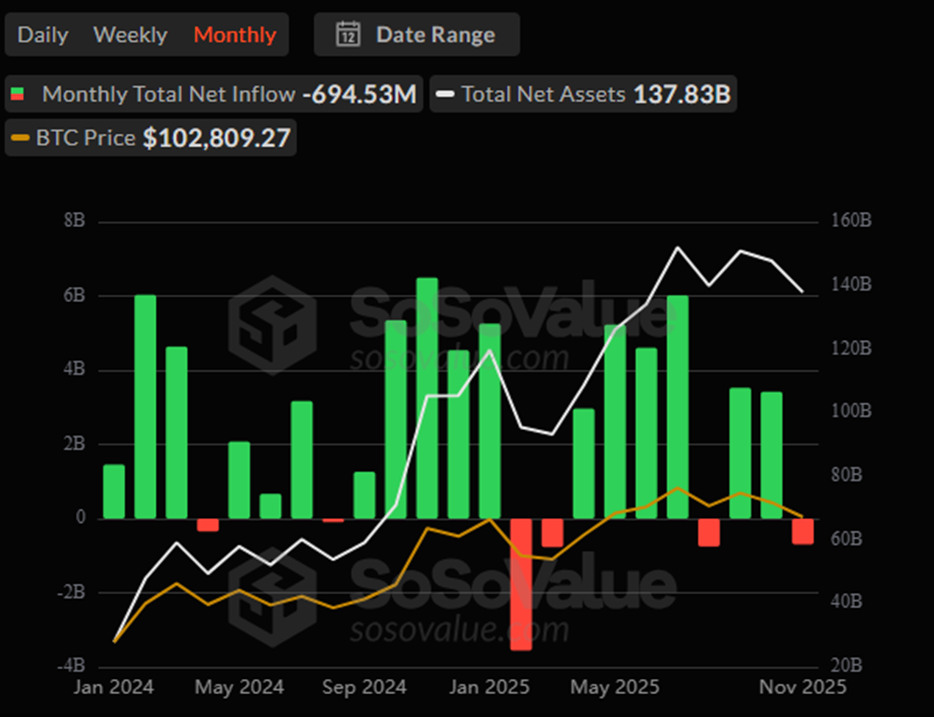
Task: Click the large red outflow bar below -2B
Action: click(521, 583)
